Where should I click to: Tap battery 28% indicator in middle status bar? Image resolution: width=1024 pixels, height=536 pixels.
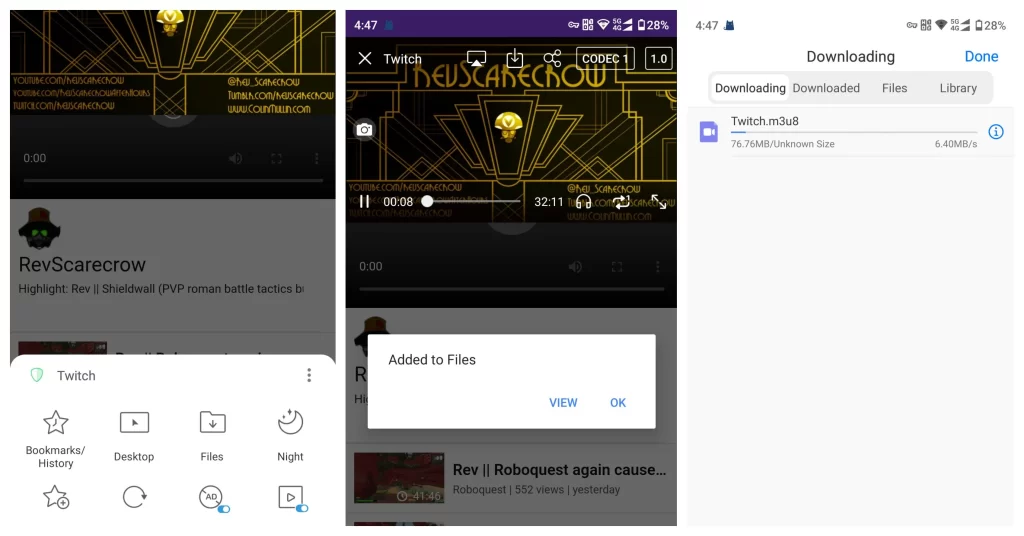pos(653,25)
